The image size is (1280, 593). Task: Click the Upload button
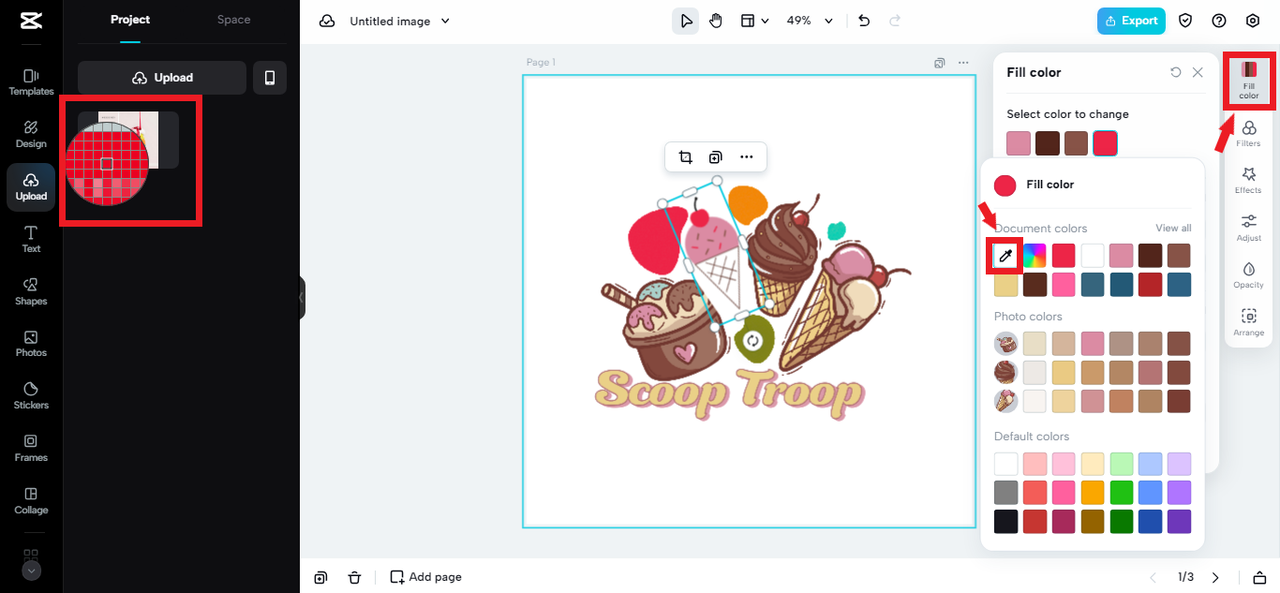162,78
